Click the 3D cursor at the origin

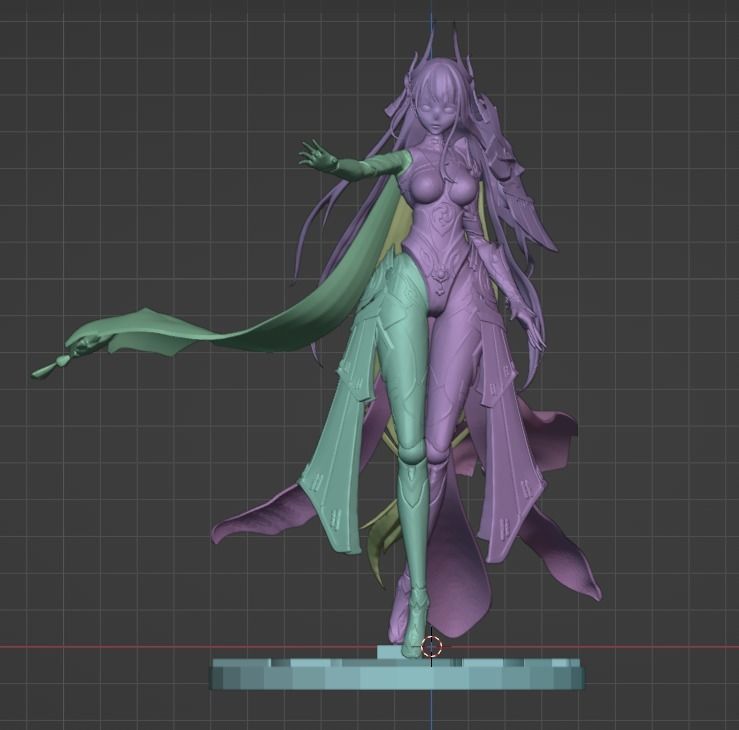431,647
